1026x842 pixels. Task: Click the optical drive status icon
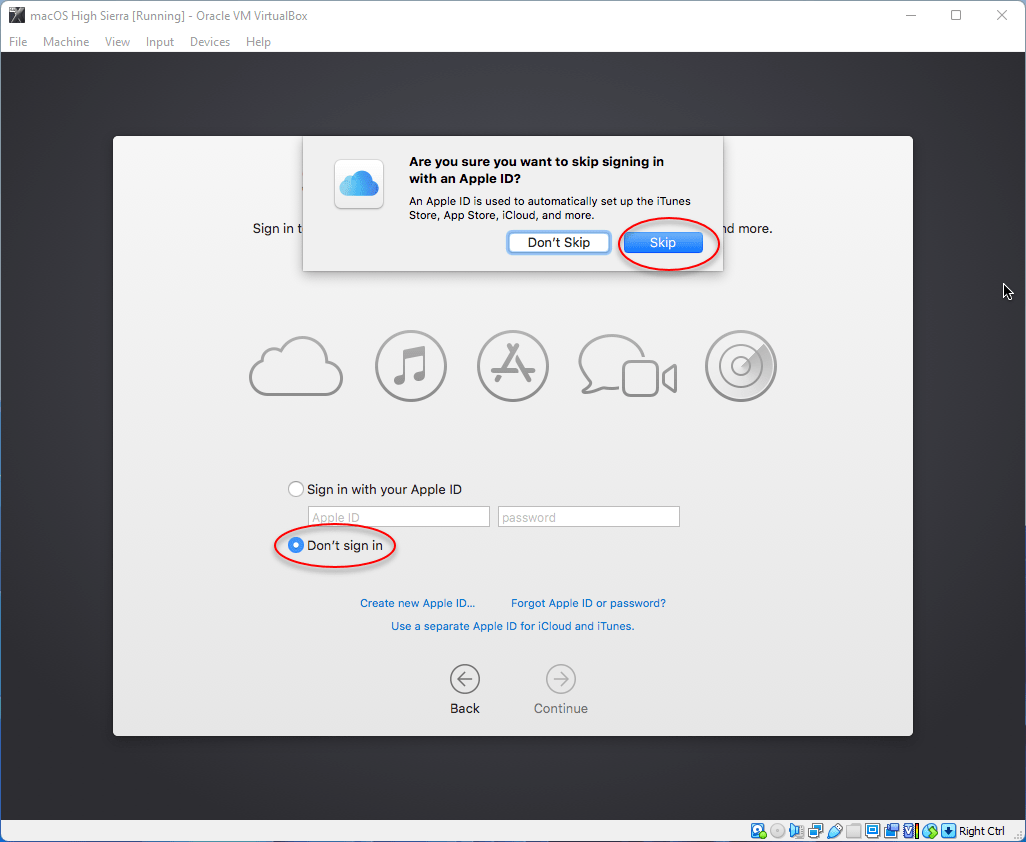click(777, 831)
